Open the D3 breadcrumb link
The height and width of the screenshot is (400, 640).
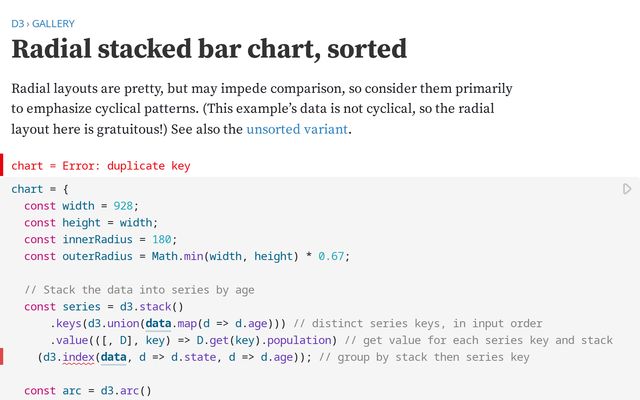pos(17,23)
